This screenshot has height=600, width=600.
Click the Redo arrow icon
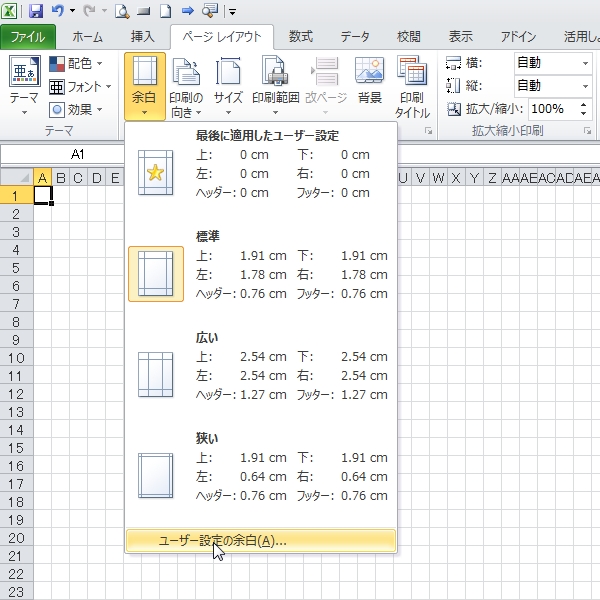tap(89, 11)
